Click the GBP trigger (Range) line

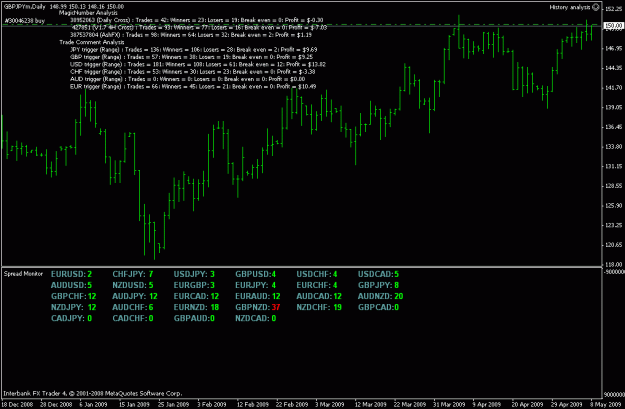pyautogui.click(x=191, y=57)
